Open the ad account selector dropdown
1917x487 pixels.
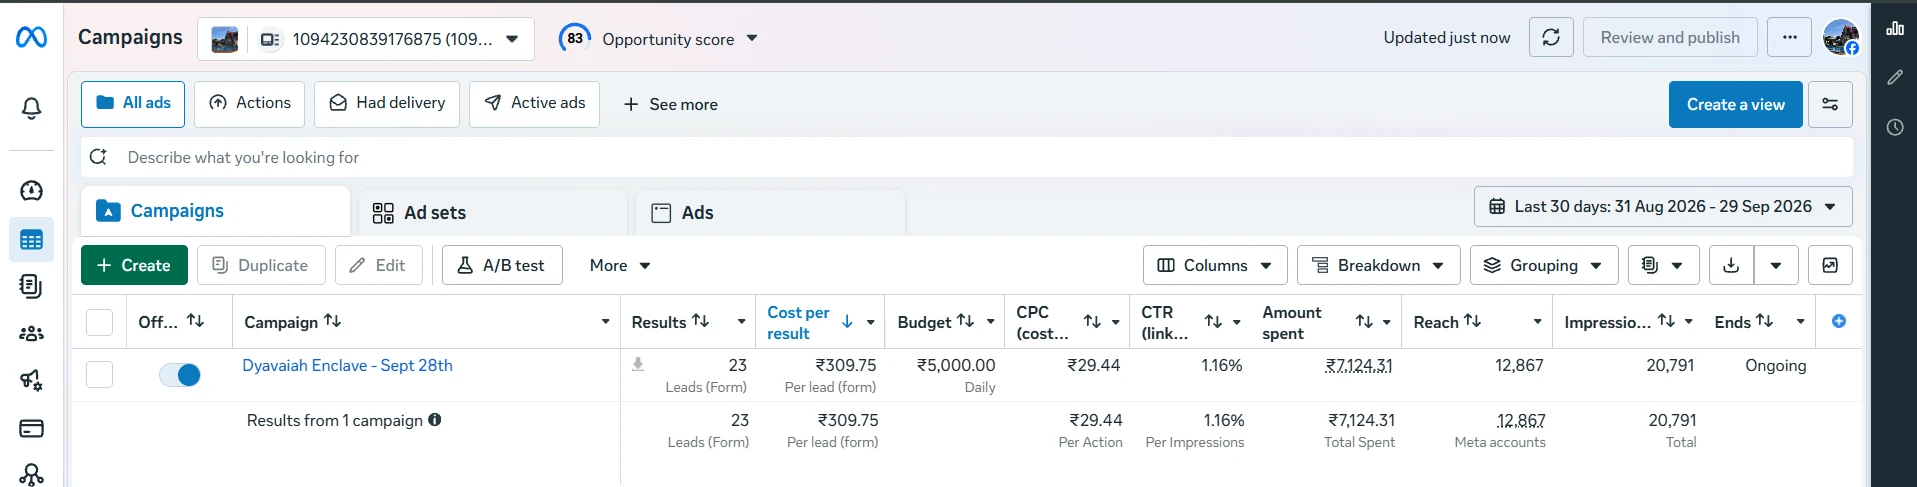coord(365,39)
